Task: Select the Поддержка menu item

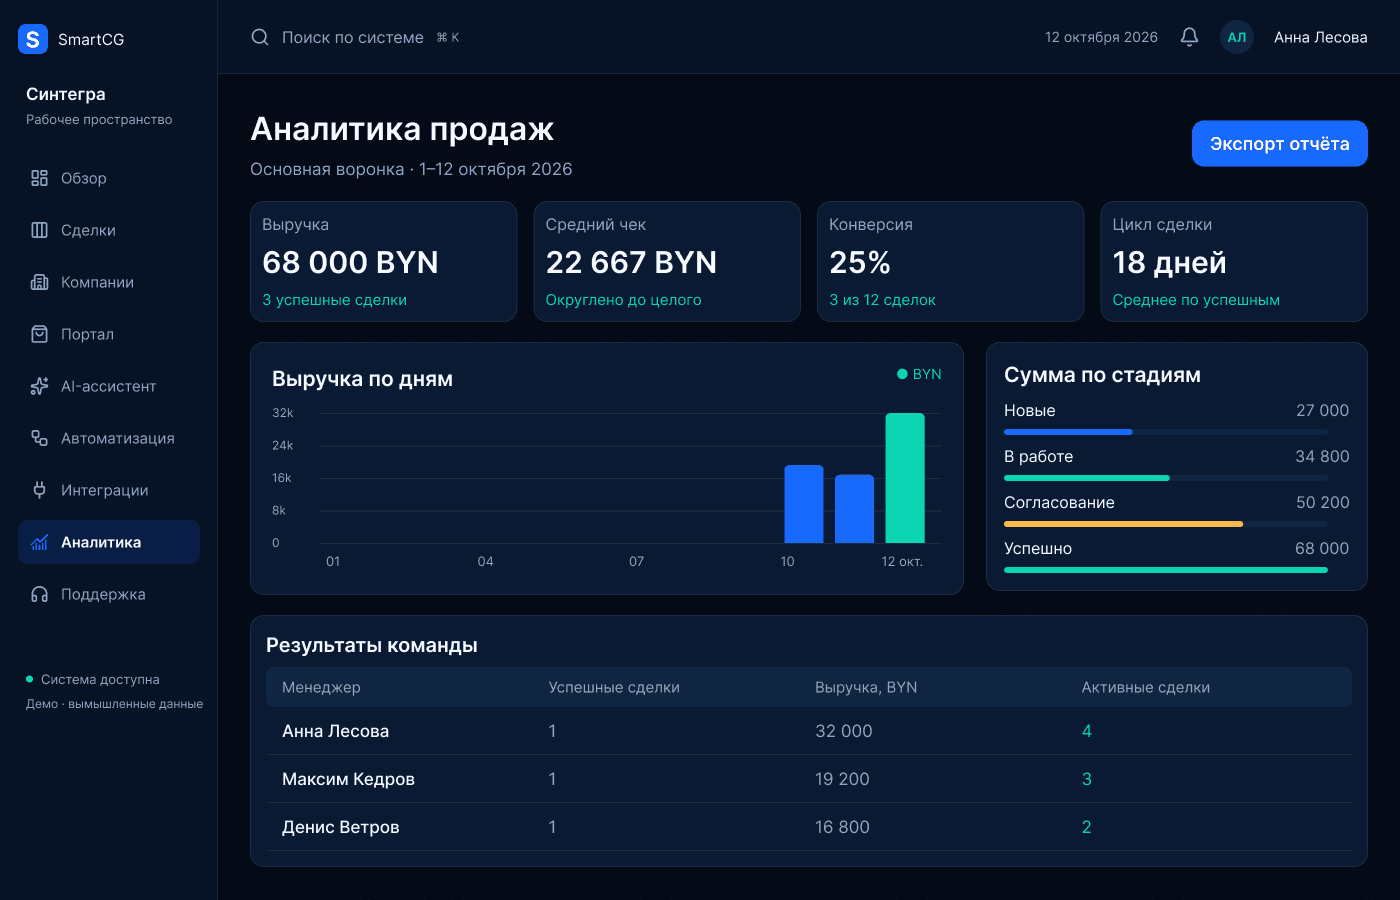Action: [x=109, y=594]
